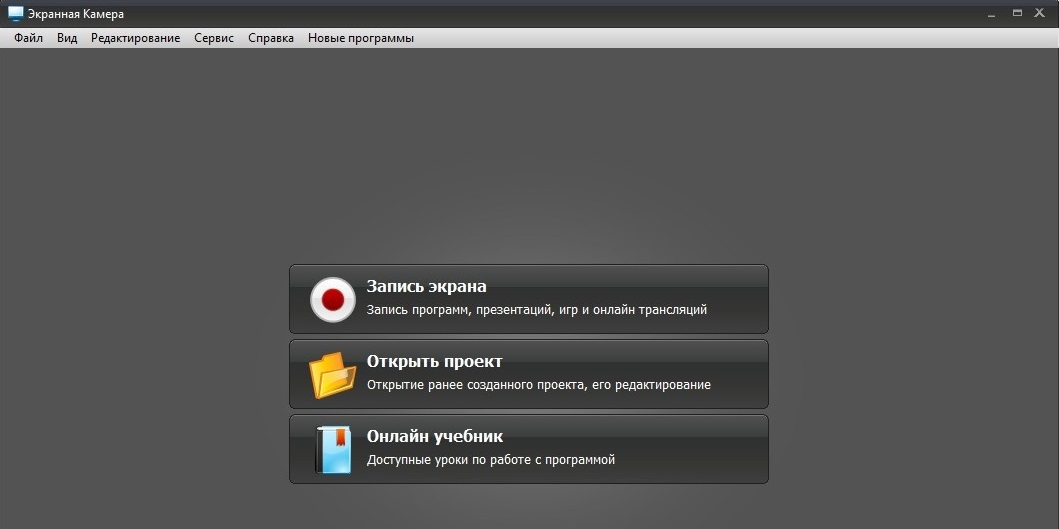The image size is (1059, 529).
Task: Click the blue book tutorial icon
Action: [333, 449]
